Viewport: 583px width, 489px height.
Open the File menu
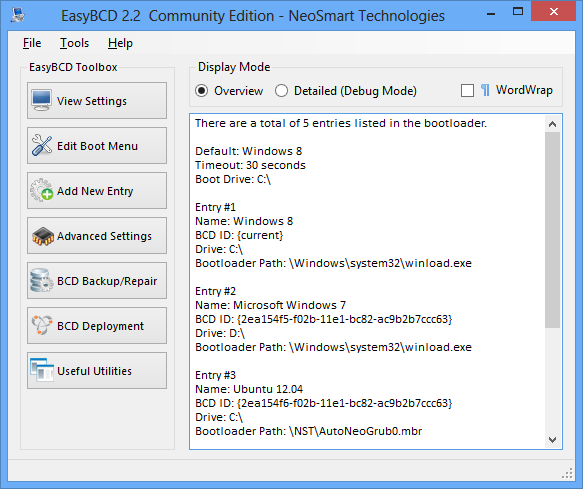pyautogui.click(x=32, y=43)
